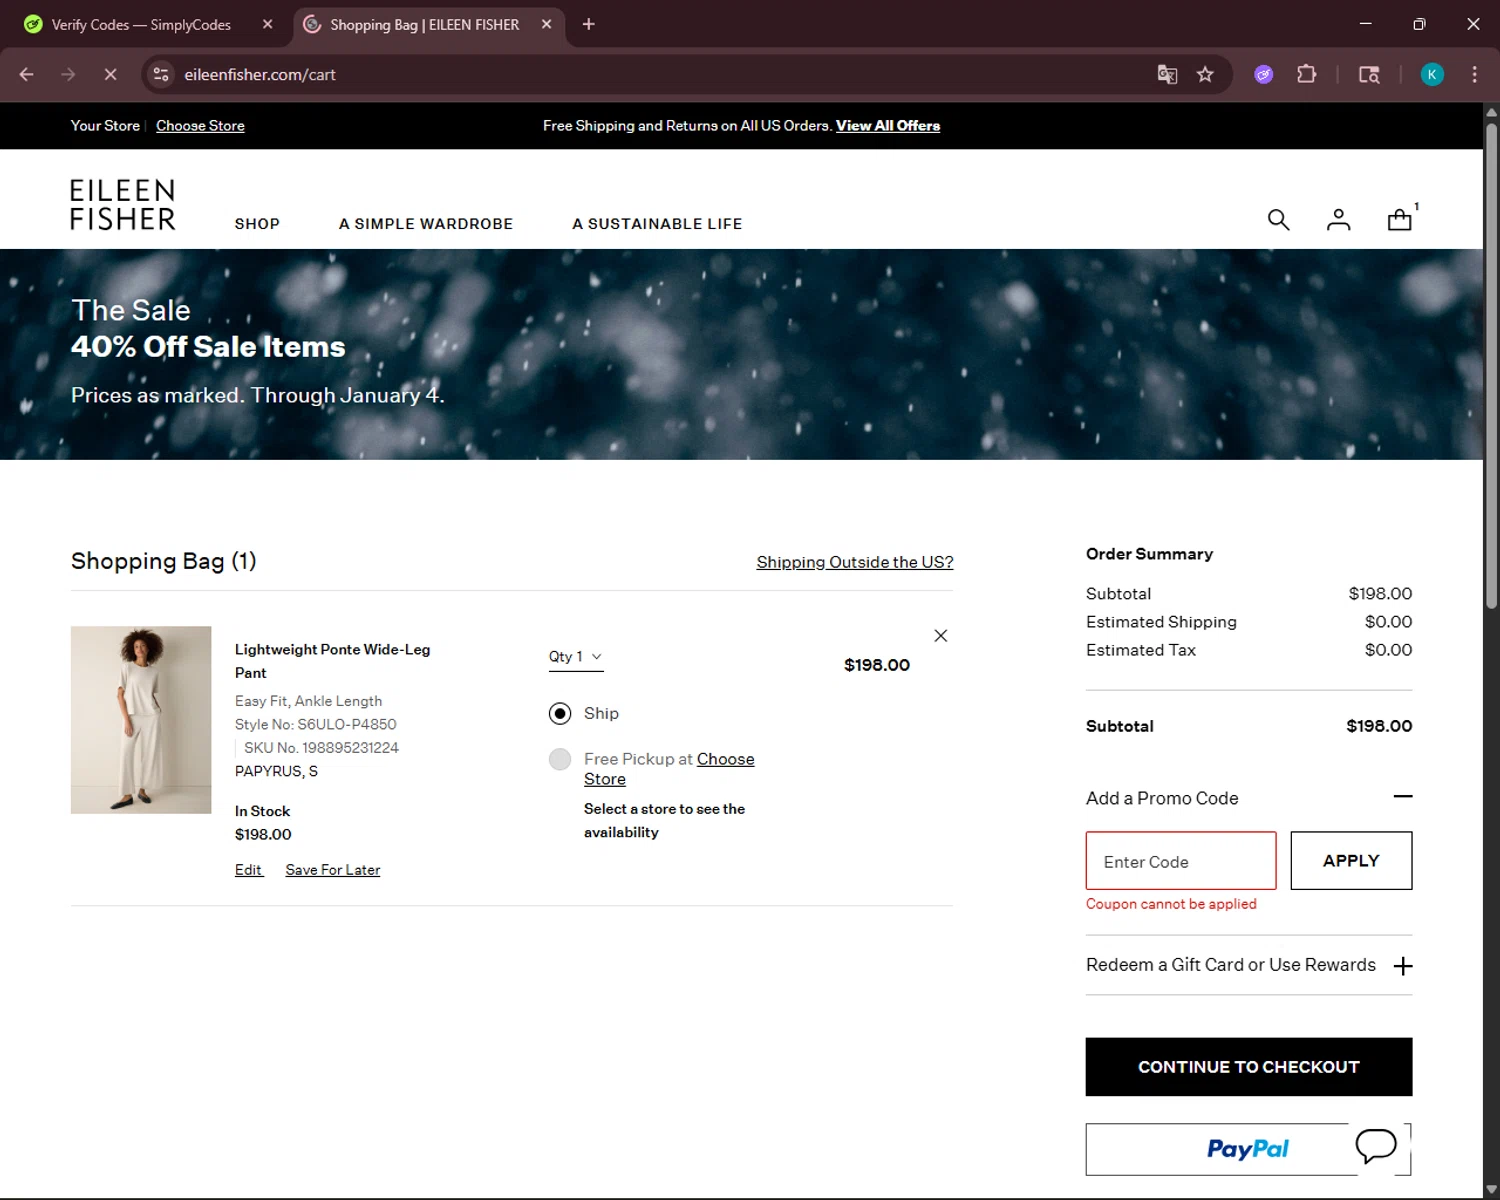The width and height of the screenshot is (1500, 1200).
Task: Click Save For Later link
Action: click(333, 870)
